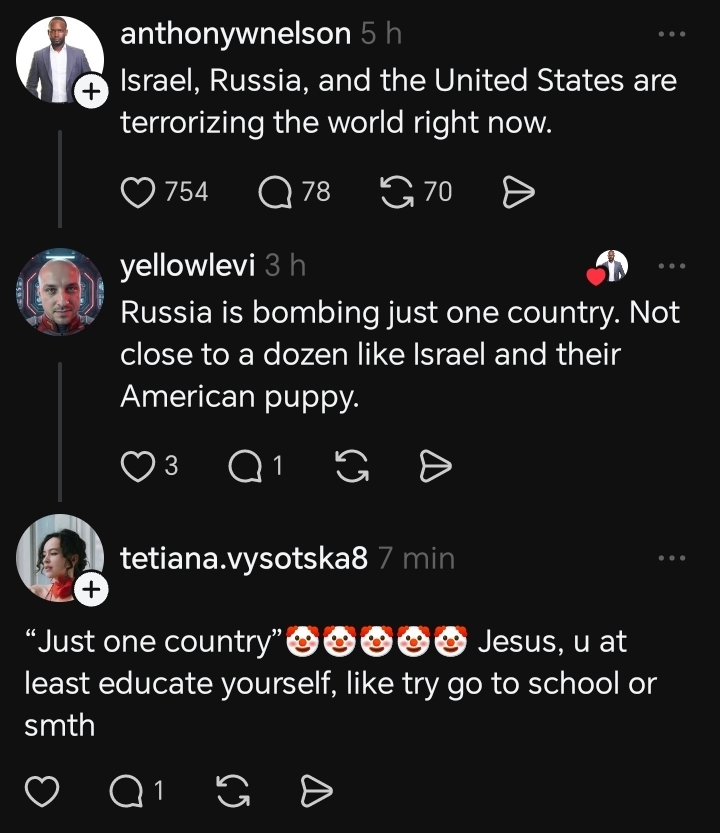
Task: Open replies on anthonywnelson's post (78 comments)
Action: click(x=274, y=192)
